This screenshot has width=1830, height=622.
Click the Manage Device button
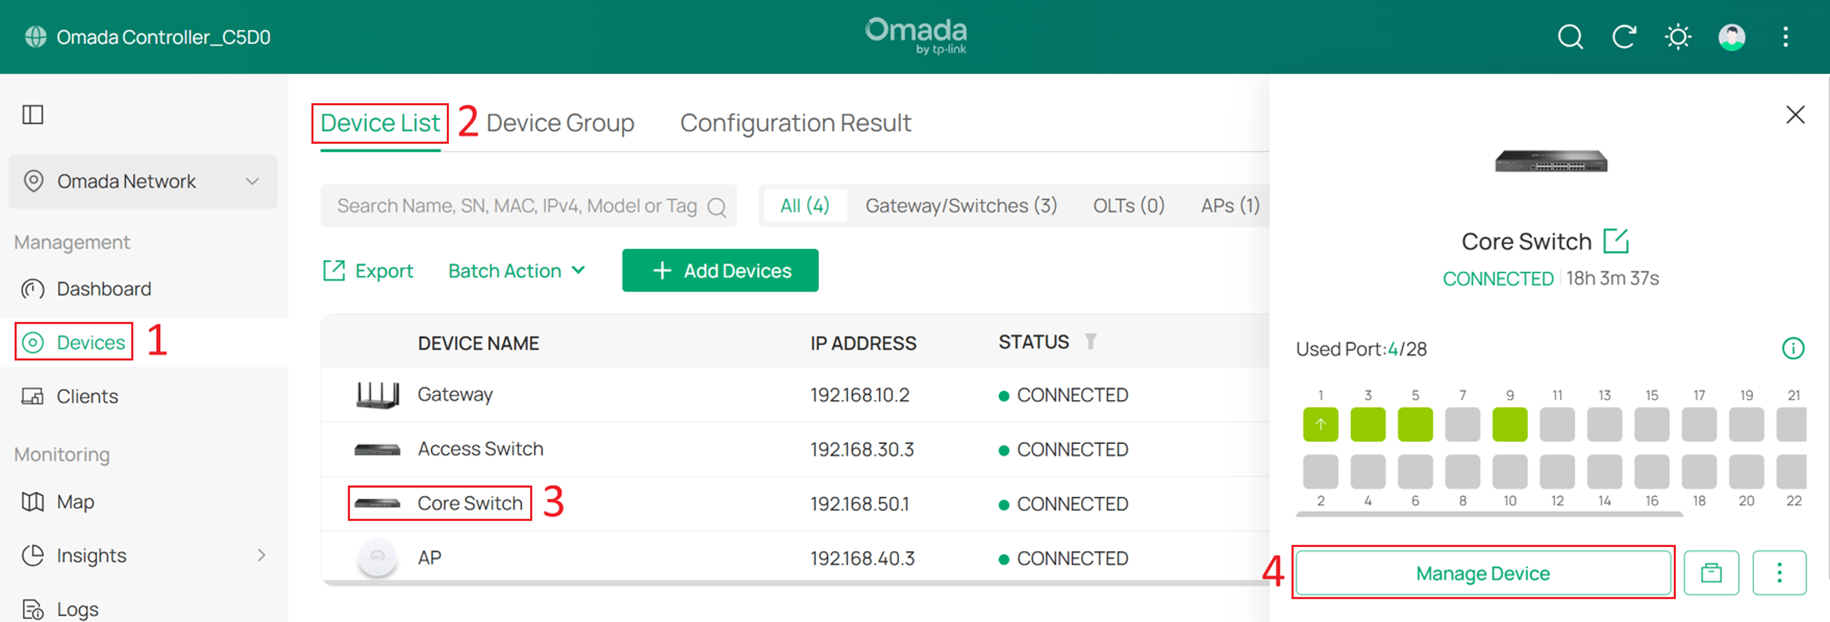[1483, 573]
